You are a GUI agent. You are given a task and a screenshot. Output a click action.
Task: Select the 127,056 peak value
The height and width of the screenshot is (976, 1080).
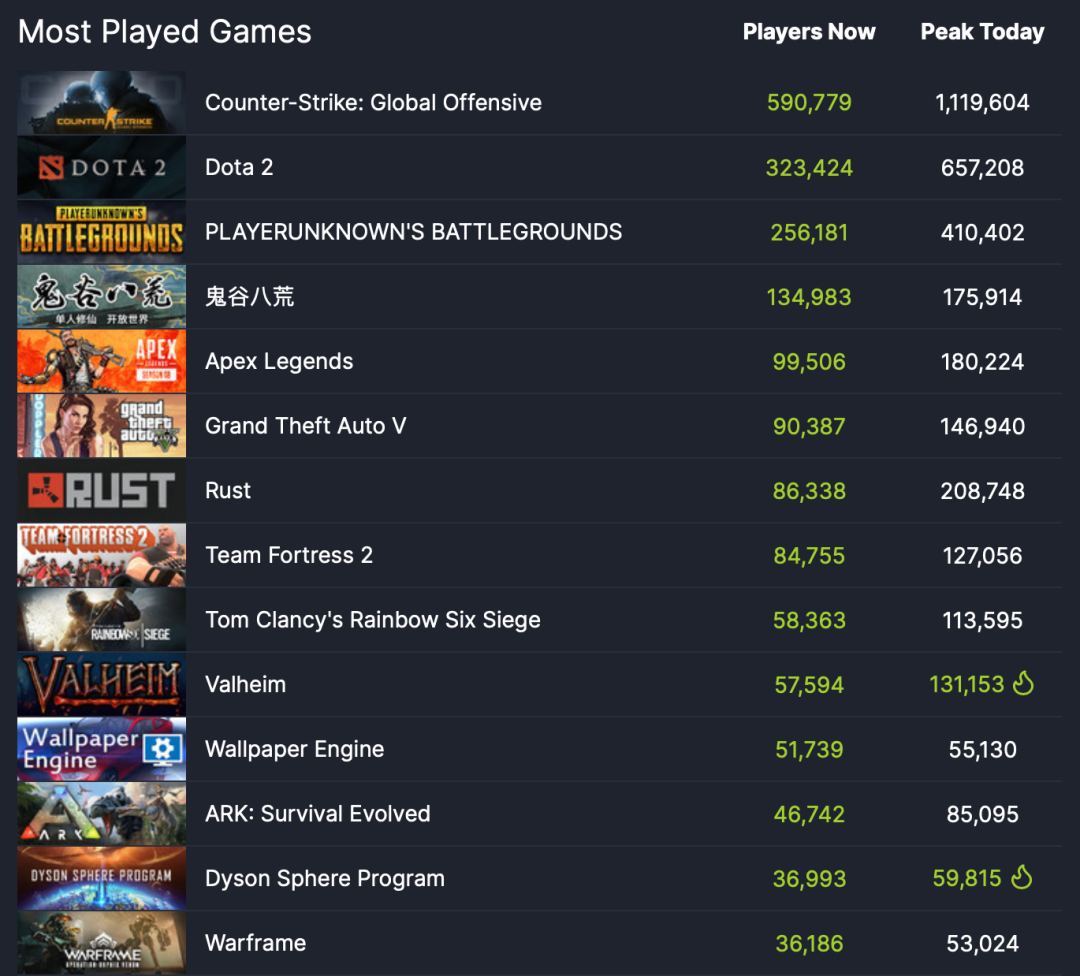[x=982, y=557]
